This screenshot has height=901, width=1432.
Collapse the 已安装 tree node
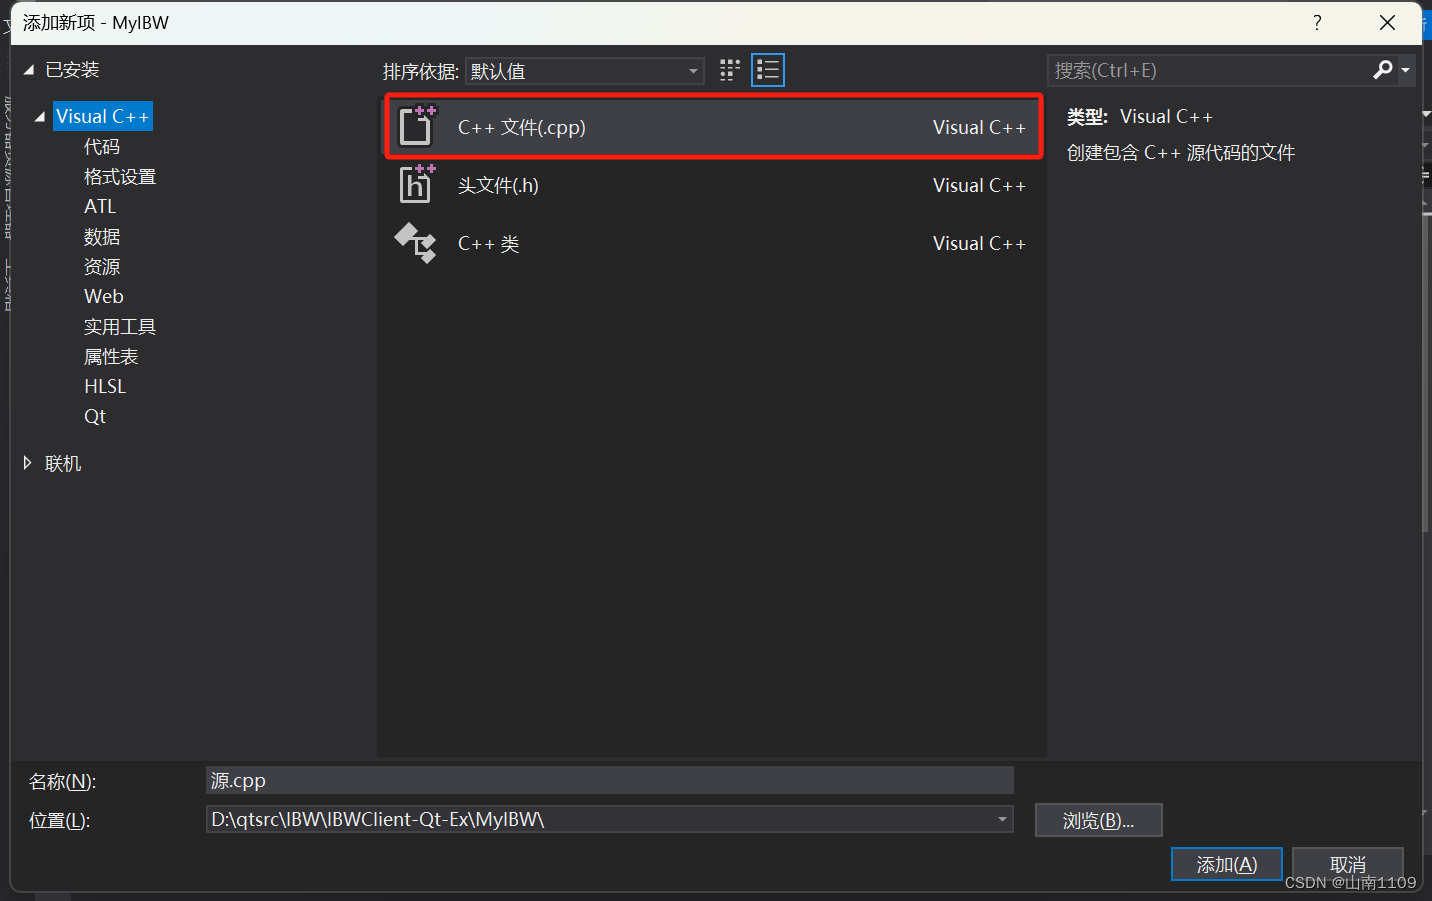point(29,70)
